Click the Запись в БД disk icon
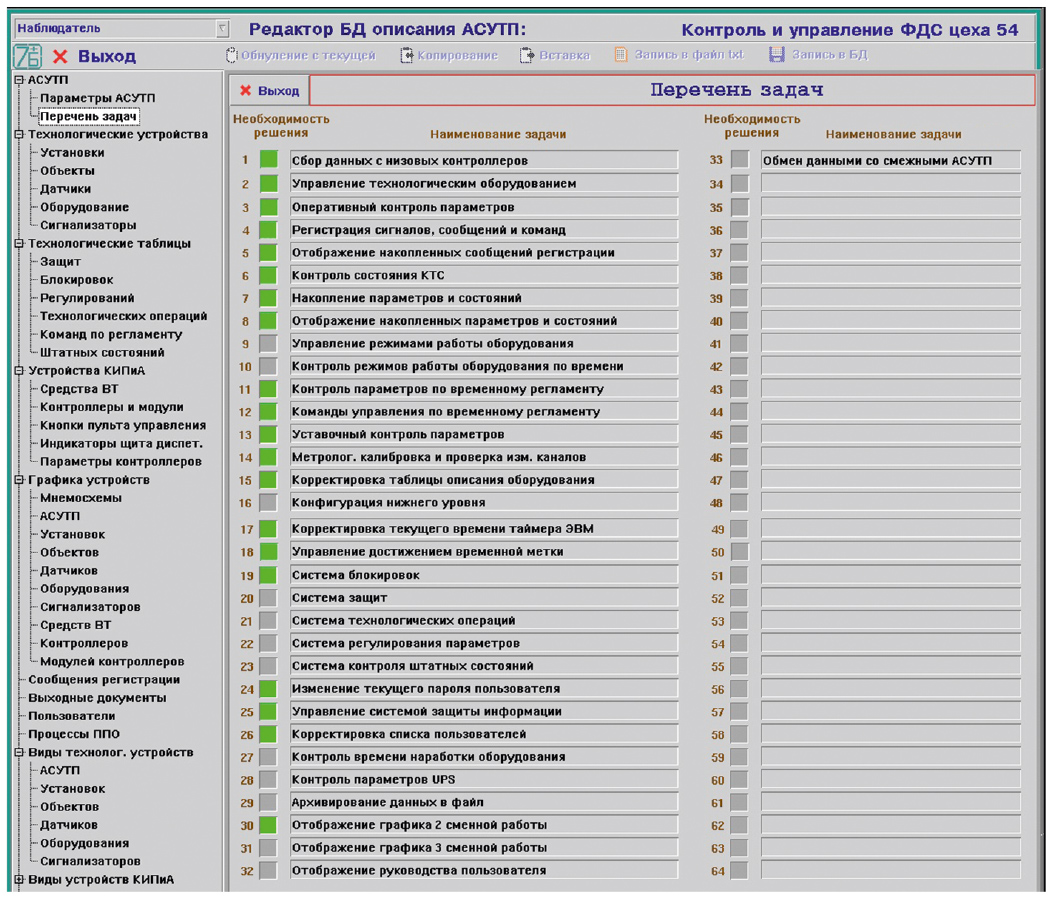This screenshot has height=897, width=1052. (x=777, y=55)
